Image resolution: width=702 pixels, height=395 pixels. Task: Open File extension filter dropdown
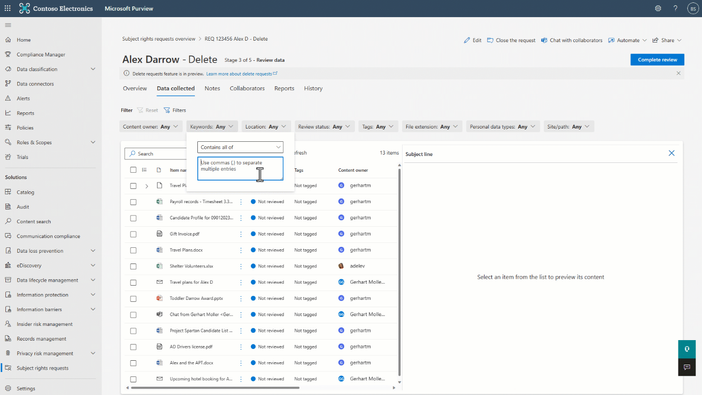click(x=432, y=127)
